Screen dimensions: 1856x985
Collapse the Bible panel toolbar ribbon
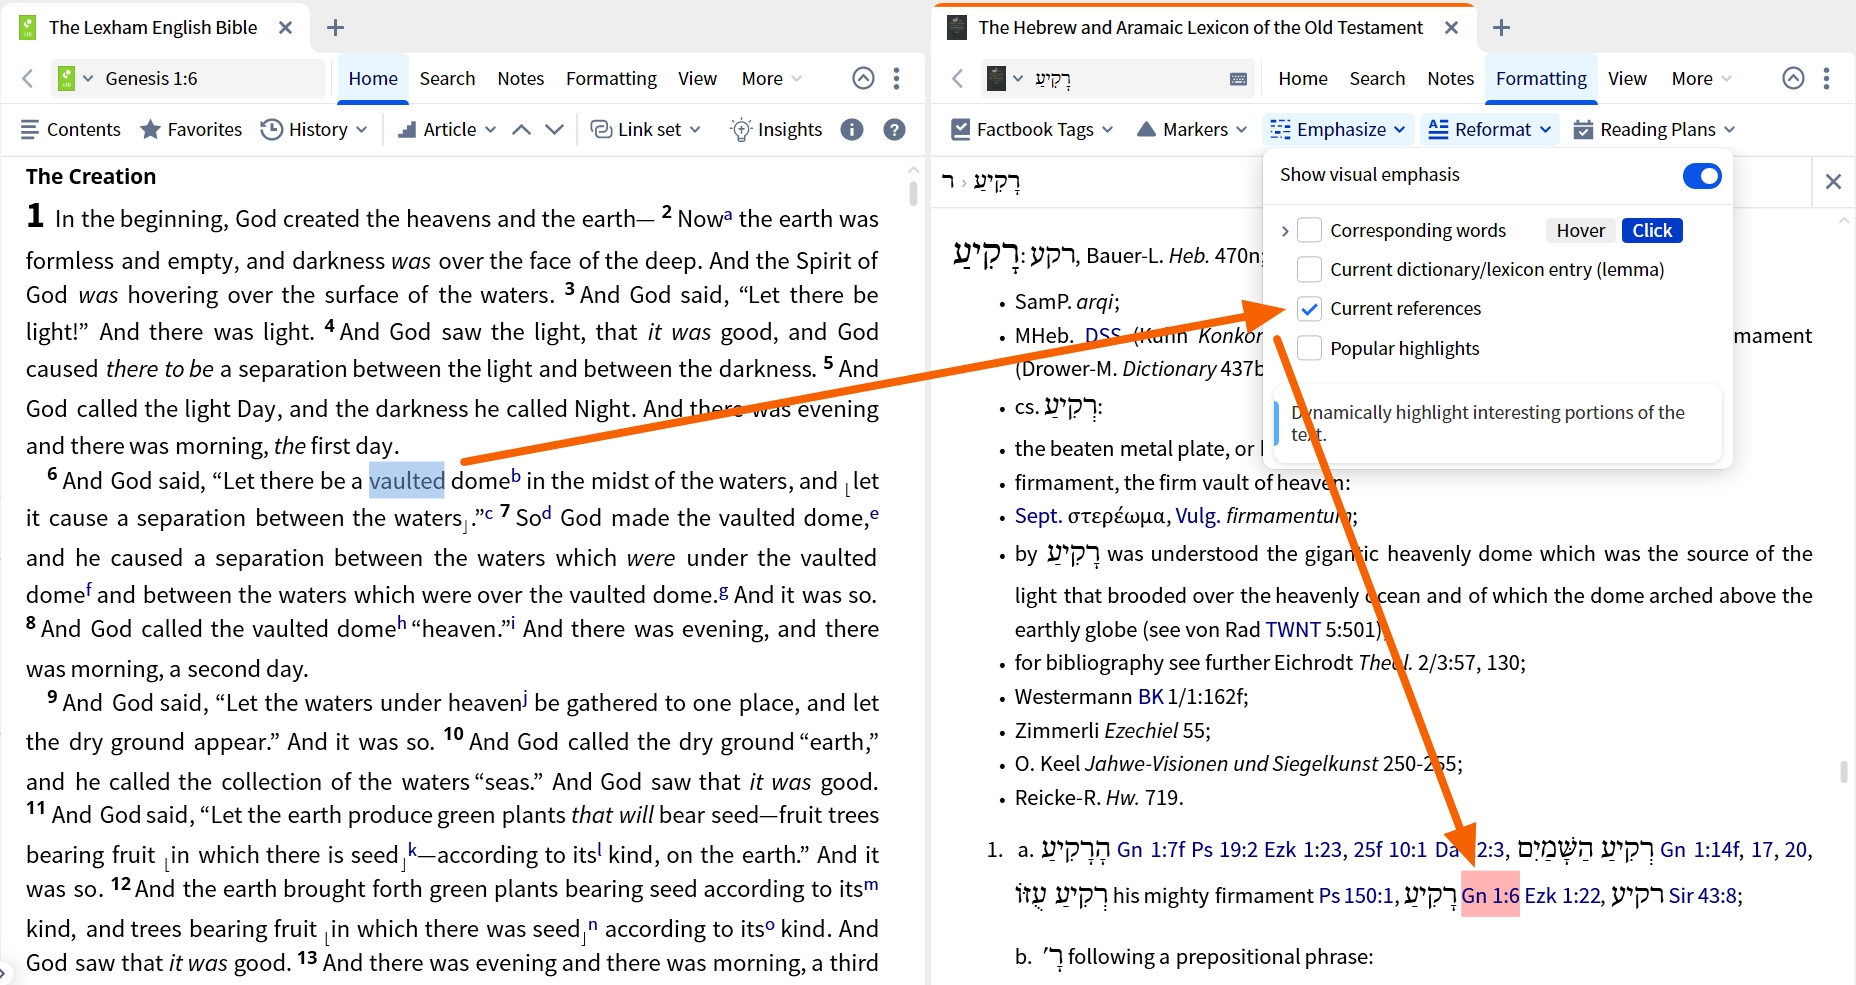(863, 78)
